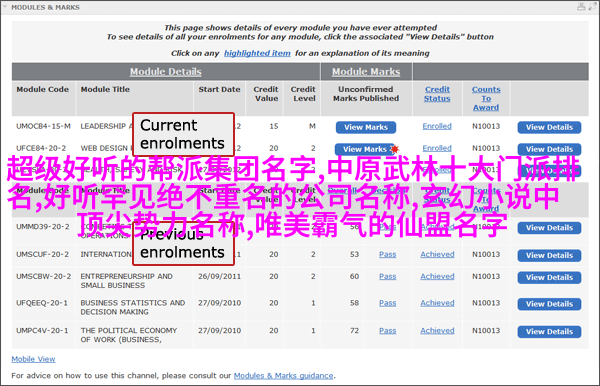The width and height of the screenshot is (600, 386).
Task: Click the print icon in panel header
Action: click(x=581, y=7)
